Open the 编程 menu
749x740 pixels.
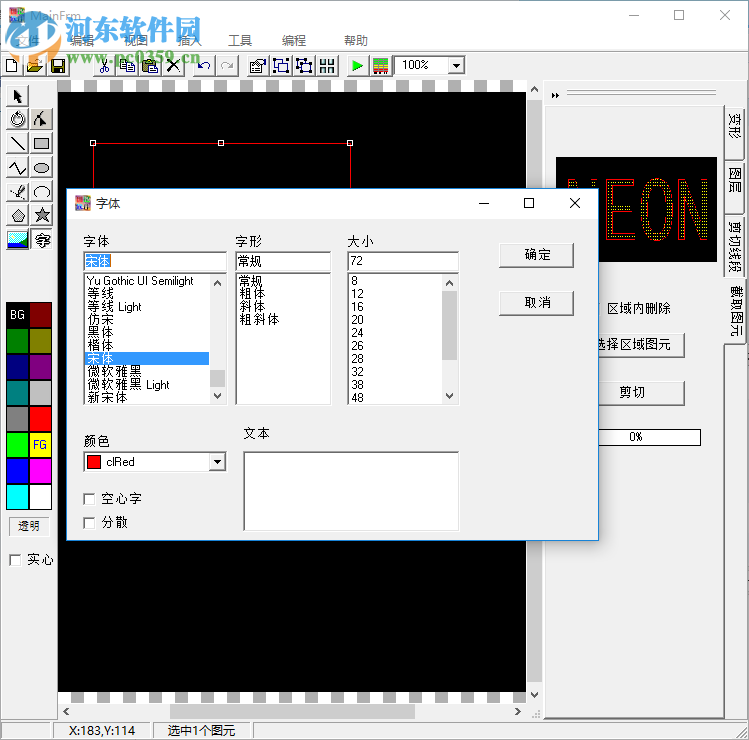click(x=294, y=41)
